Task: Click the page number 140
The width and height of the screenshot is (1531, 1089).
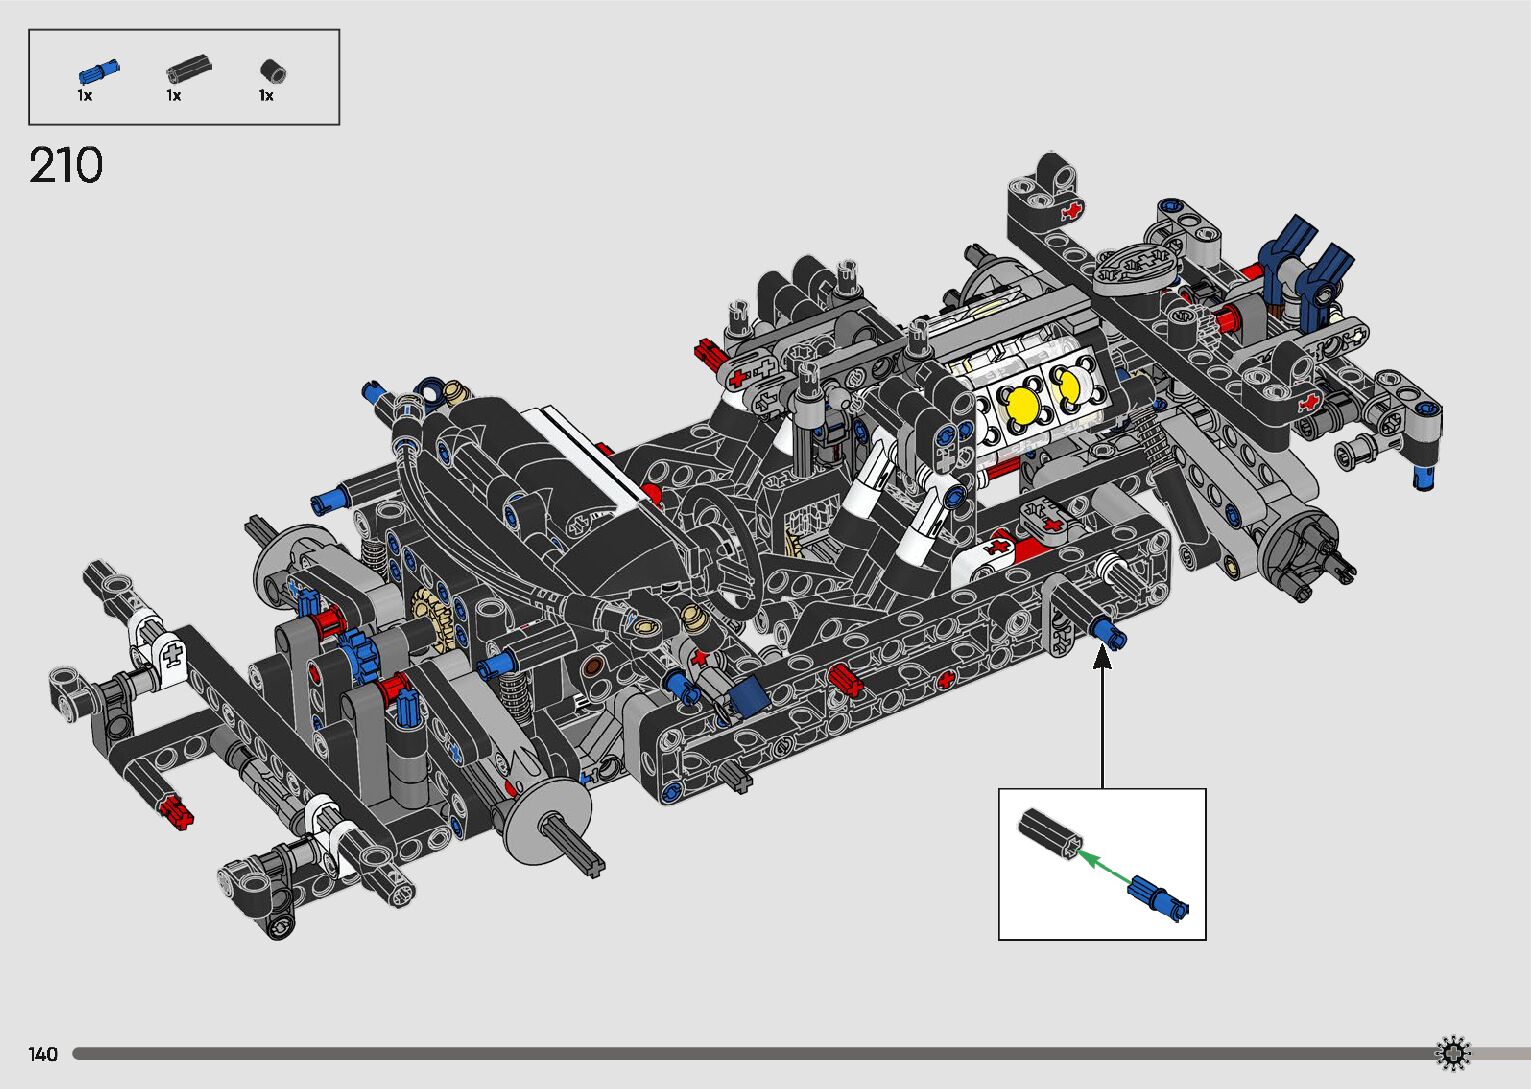Action: (x=43, y=1054)
